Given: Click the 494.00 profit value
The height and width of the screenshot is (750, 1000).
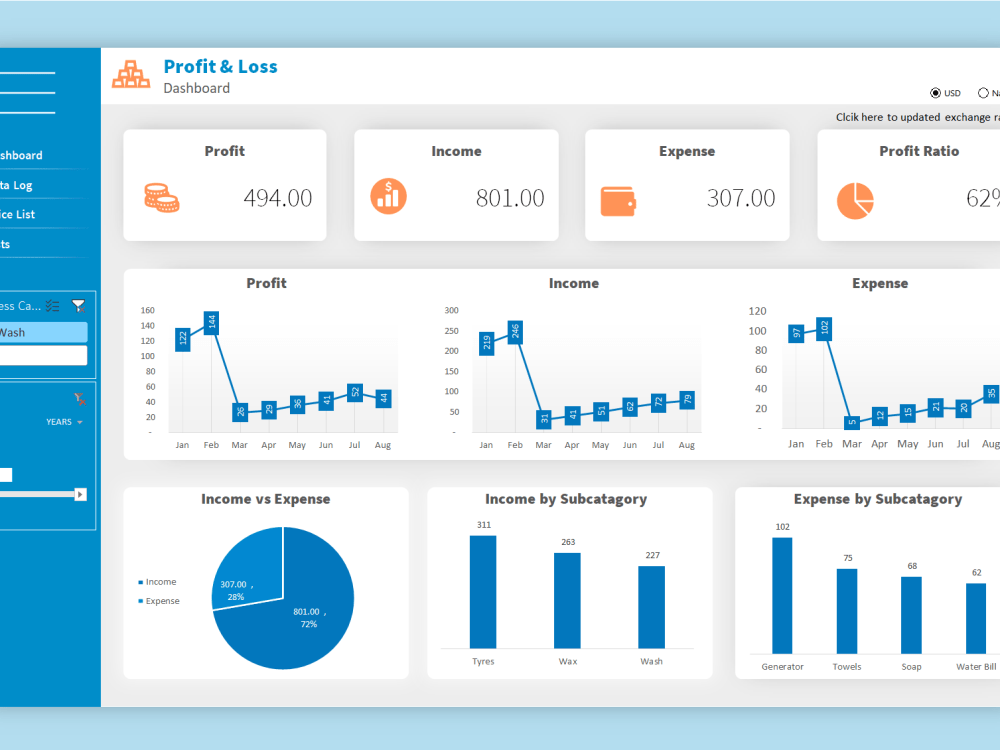Looking at the screenshot, I should [x=277, y=198].
